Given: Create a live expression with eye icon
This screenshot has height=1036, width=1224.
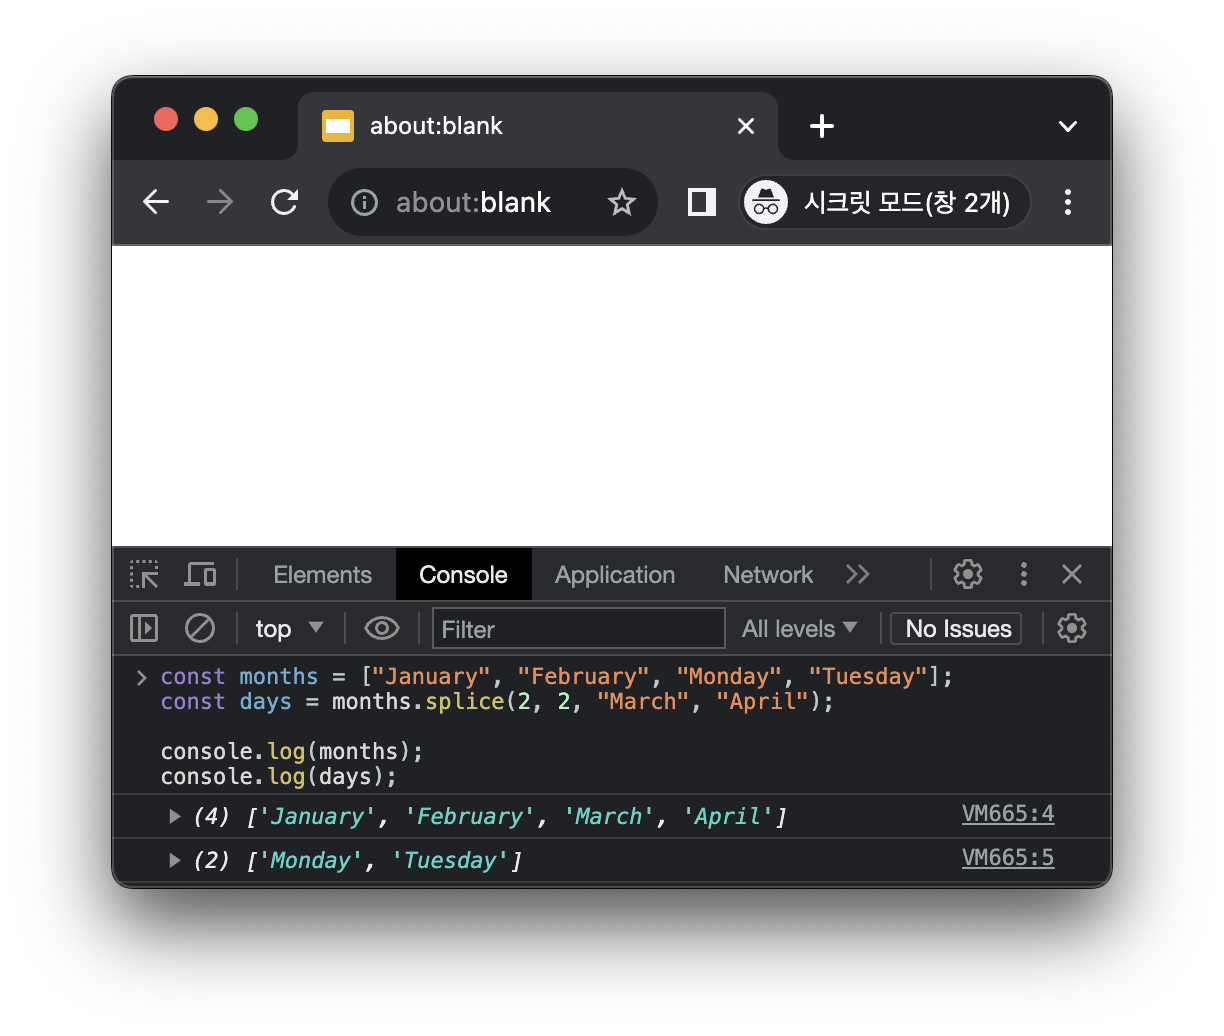Looking at the screenshot, I should 382,628.
